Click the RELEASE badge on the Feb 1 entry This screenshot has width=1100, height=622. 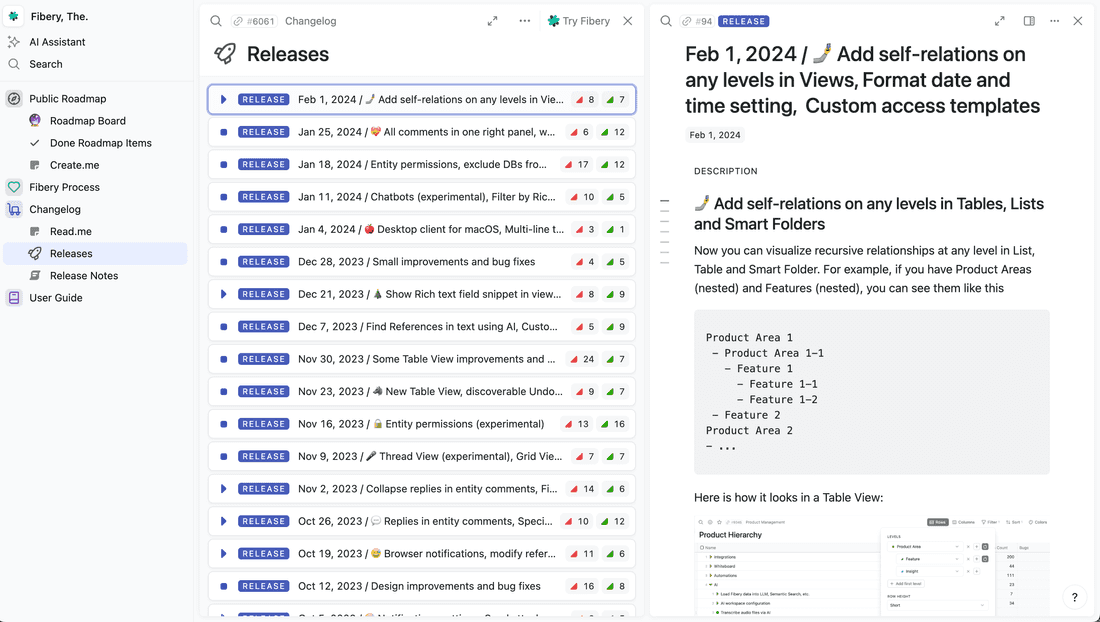pos(263,100)
